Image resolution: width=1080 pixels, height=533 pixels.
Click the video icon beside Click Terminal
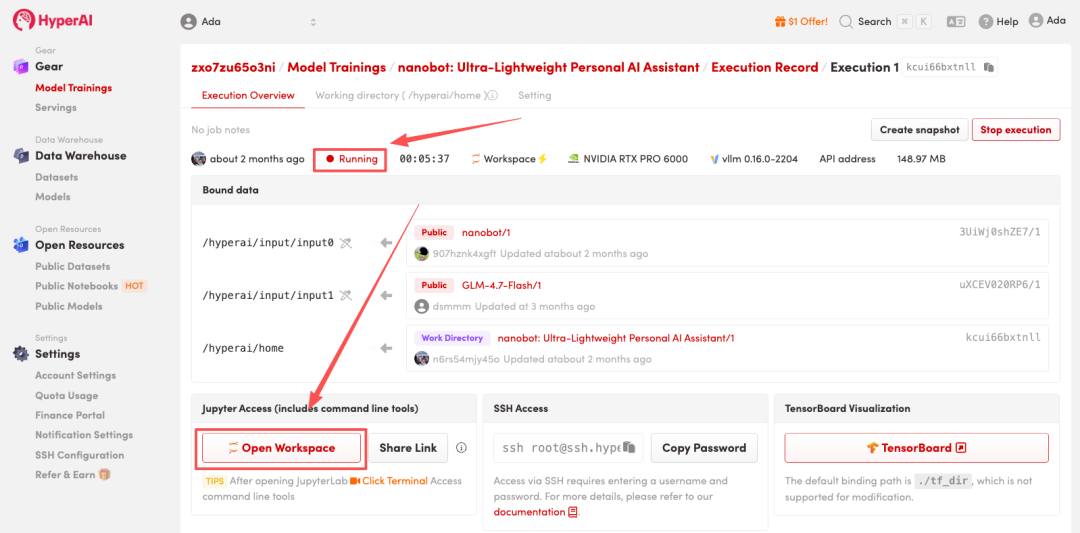355,481
